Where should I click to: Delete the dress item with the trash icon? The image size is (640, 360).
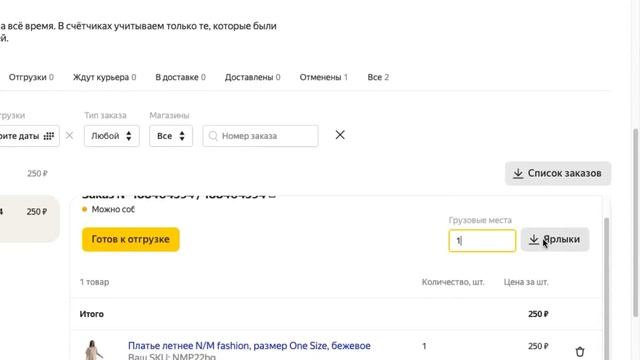[580, 351]
